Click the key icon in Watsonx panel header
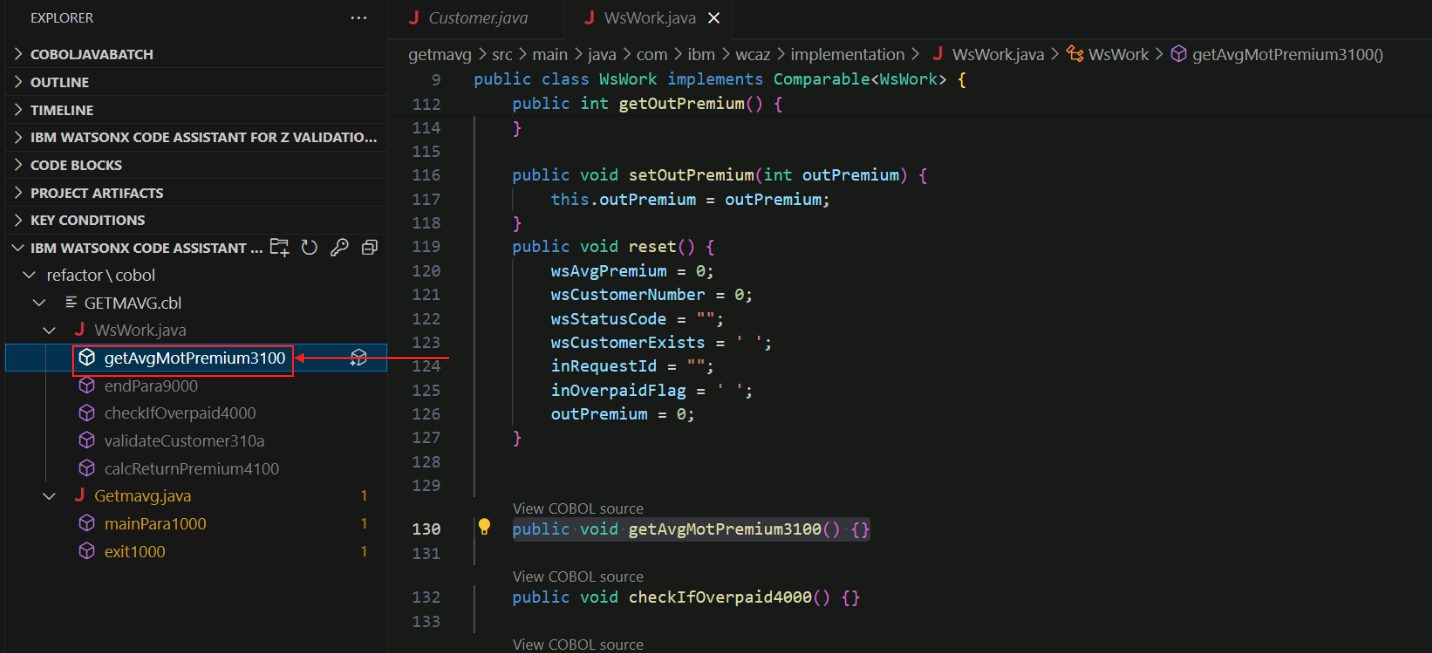The height and width of the screenshot is (653, 1432). 339,247
